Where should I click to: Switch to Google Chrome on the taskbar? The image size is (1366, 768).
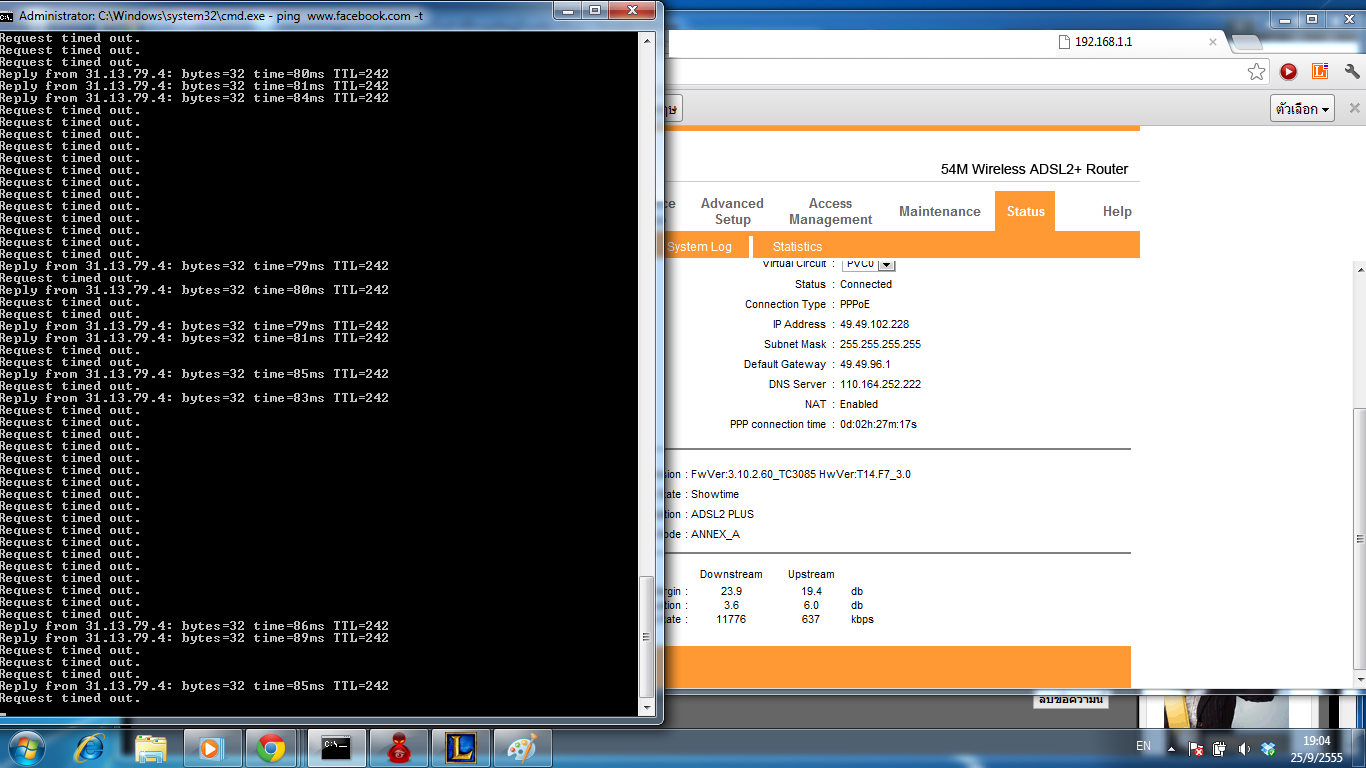pyautogui.click(x=271, y=747)
